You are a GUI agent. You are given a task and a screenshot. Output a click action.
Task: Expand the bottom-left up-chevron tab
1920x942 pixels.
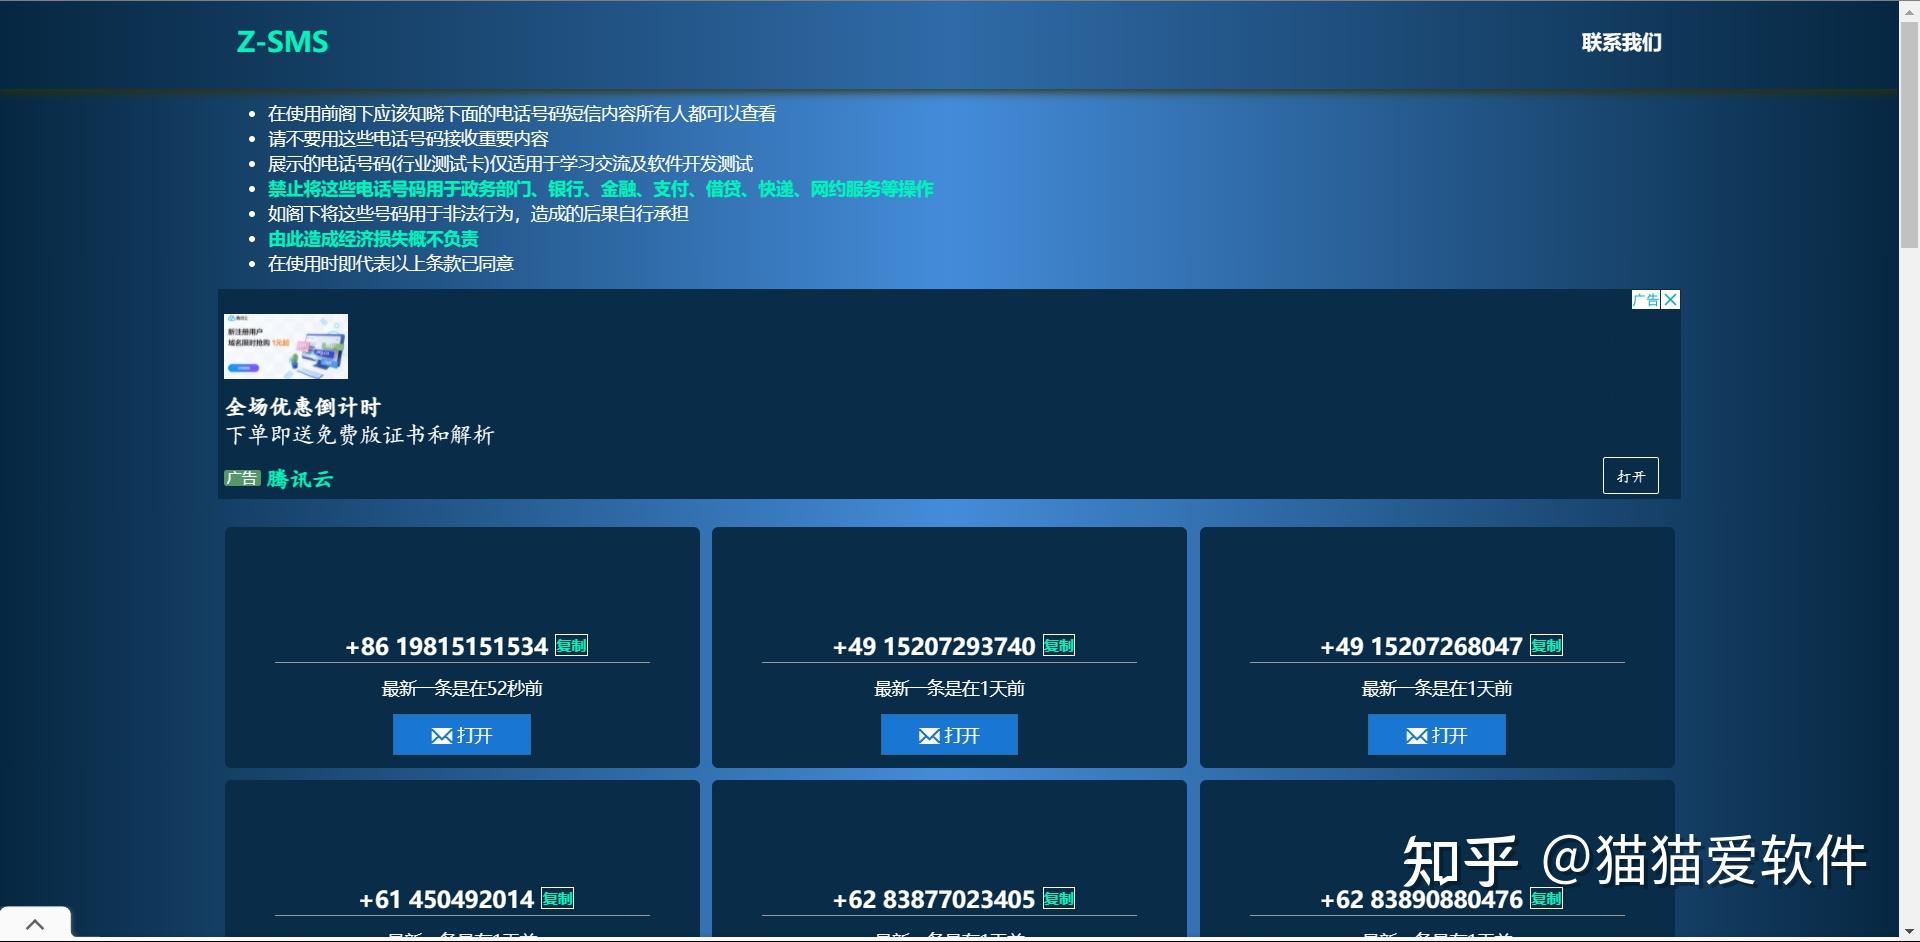(35, 924)
